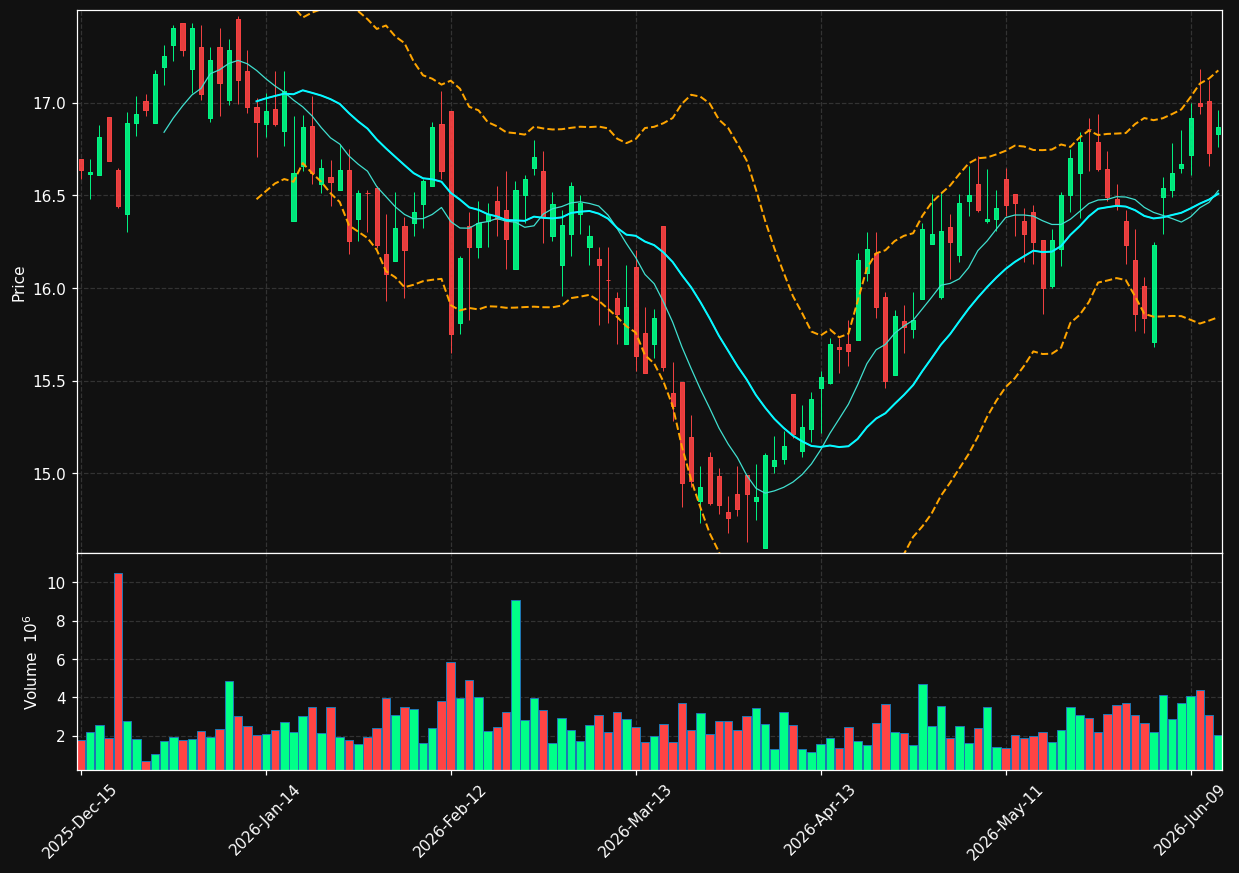
Task: Click the 2026-Jan-14 date label
Action: [x=265, y=821]
